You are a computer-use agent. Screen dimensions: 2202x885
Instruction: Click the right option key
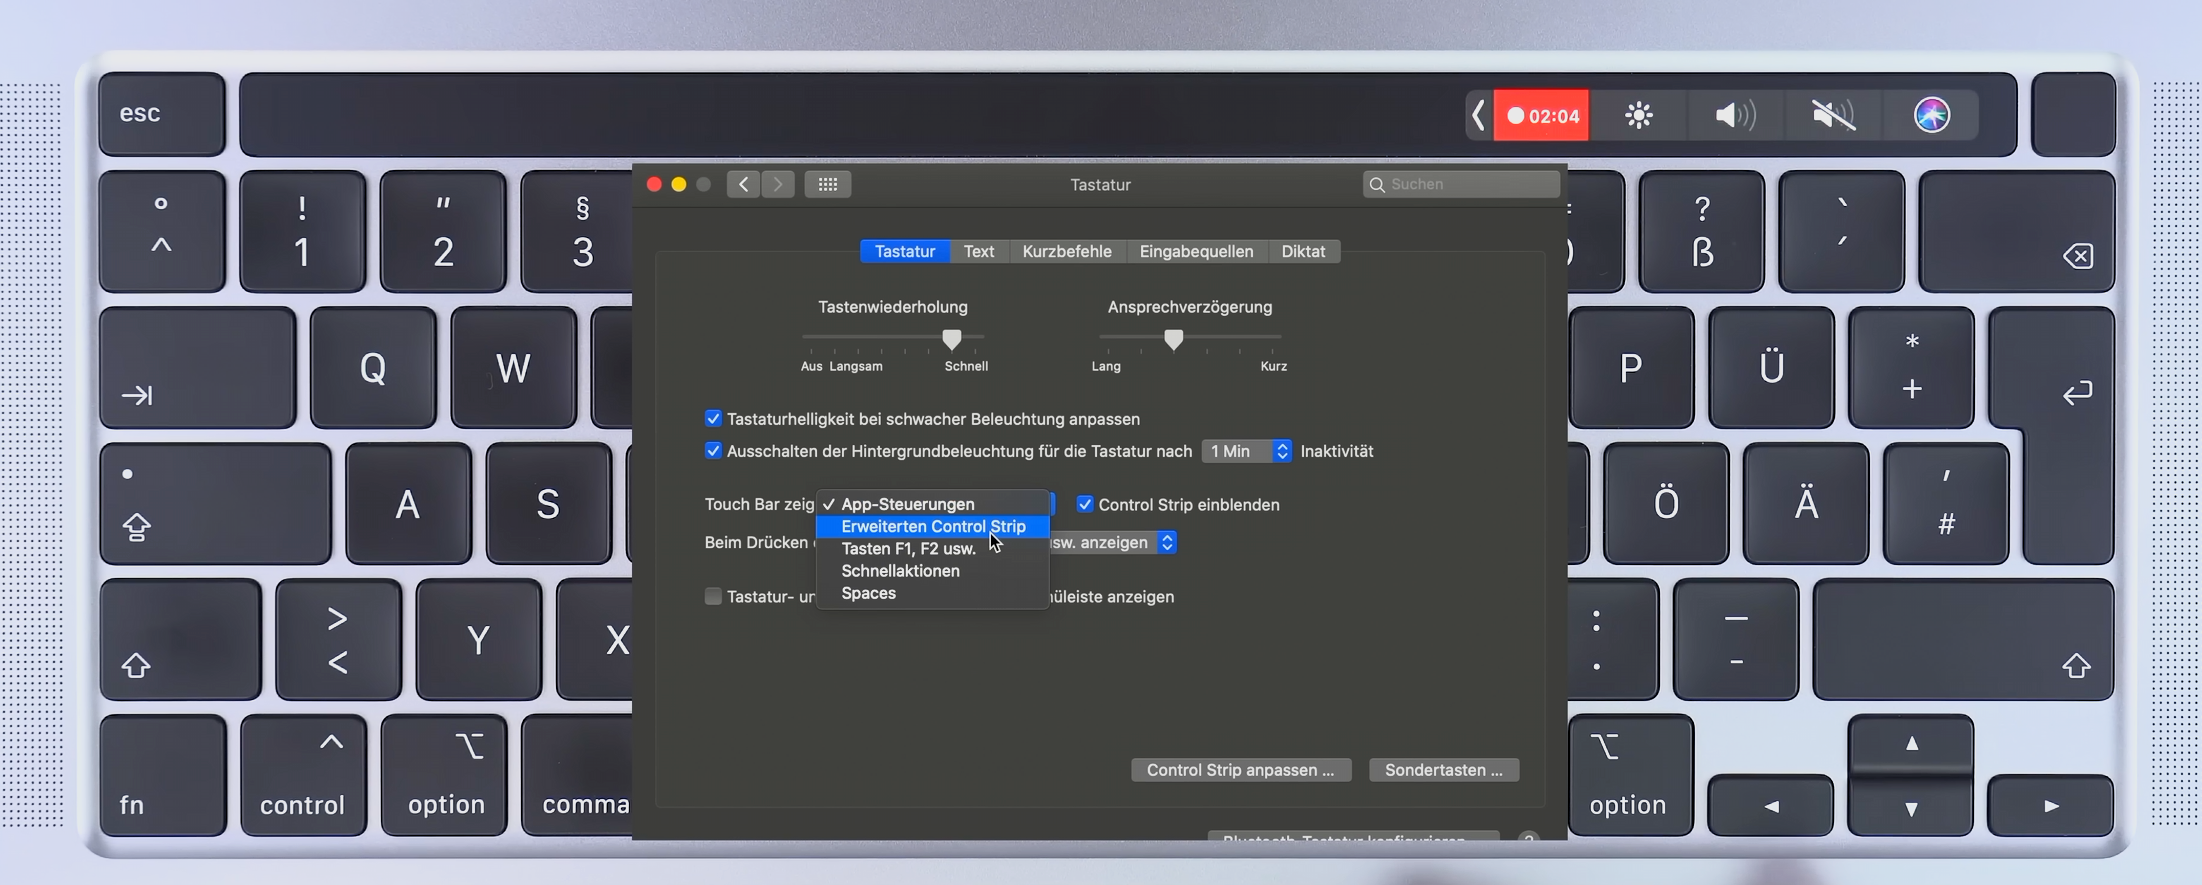click(1630, 775)
